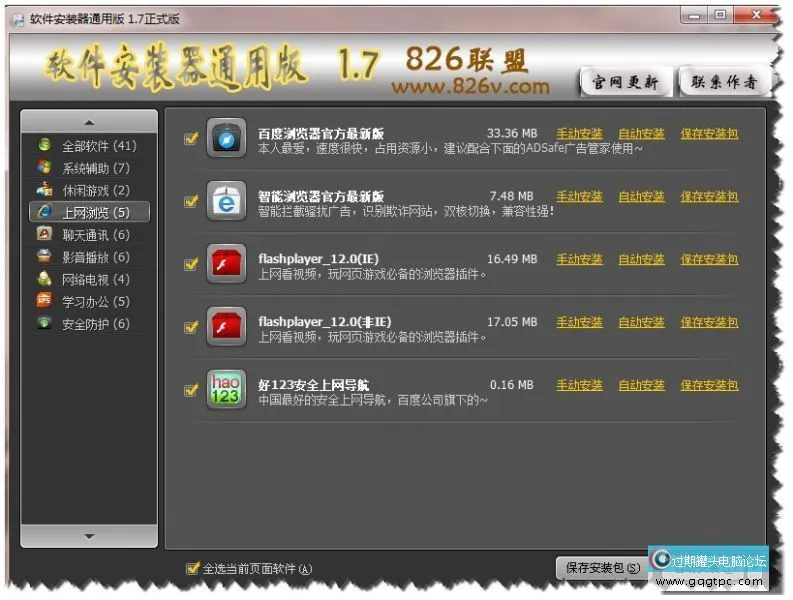Click the 全部软件 category icon
This screenshot has width=793, height=600.
45,145
